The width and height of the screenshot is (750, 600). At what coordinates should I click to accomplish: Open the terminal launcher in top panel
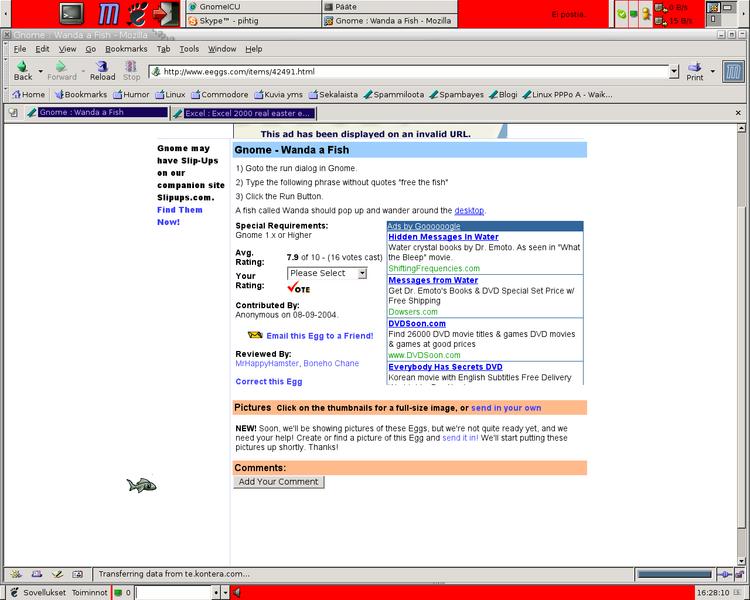point(71,13)
